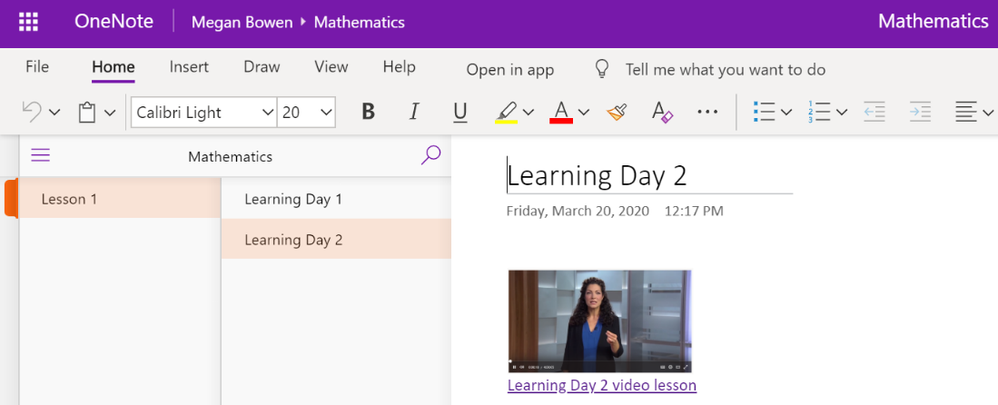Switch to the Insert tab
Viewport: 998px width, 405px height.
pyautogui.click(x=189, y=67)
